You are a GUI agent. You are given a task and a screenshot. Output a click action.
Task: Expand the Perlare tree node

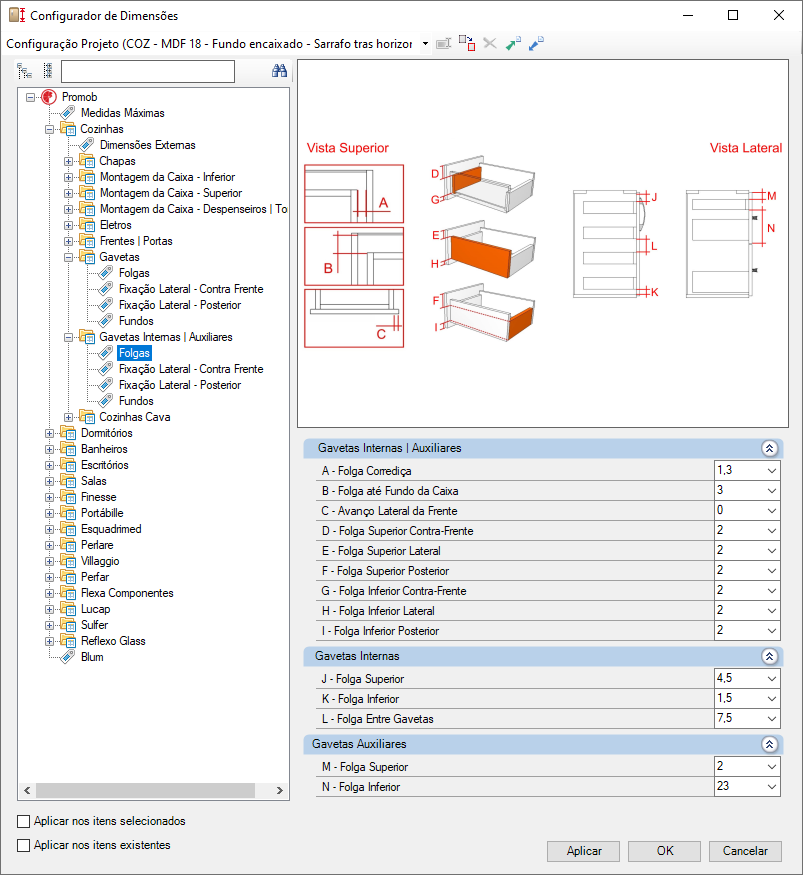49,545
